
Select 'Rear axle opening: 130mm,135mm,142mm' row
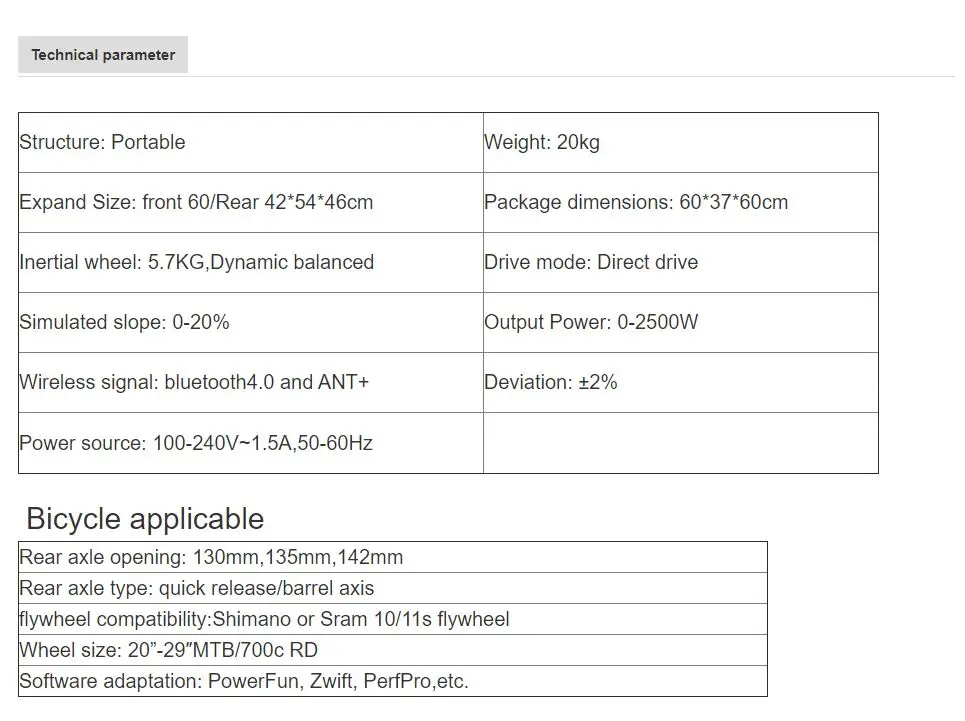pyautogui.click(x=393, y=557)
